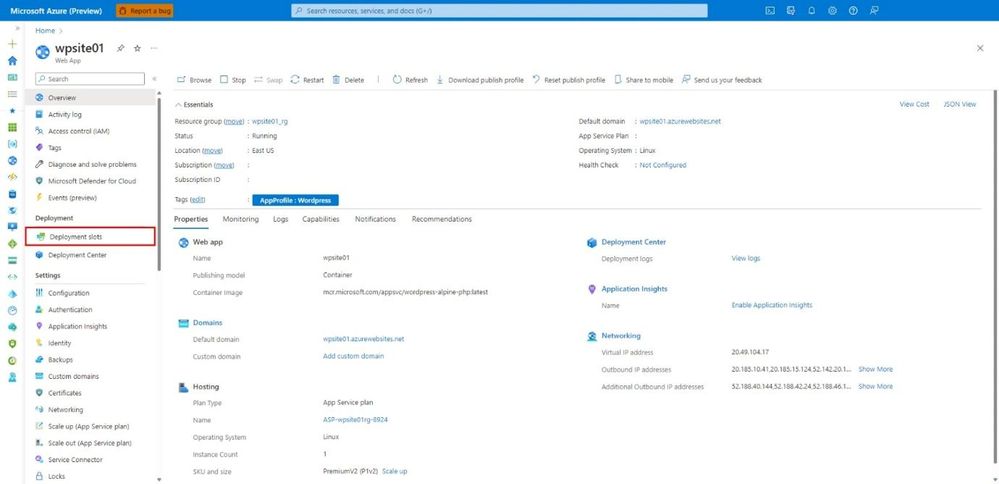Reset publish profile
Screen dimensions: 999x484
click(568, 80)
